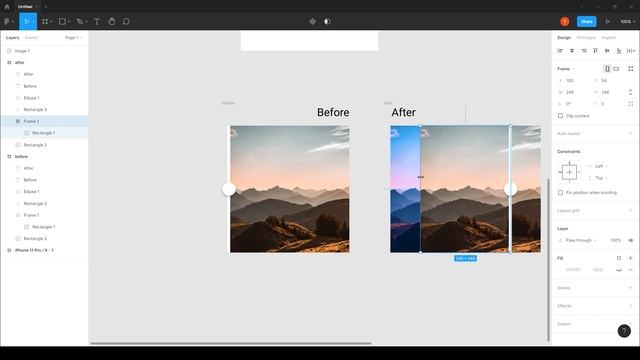The width and height of the screenshot is (640, 360).
Task: Select the Image 1 layer
Action: (x=44, y=51)
